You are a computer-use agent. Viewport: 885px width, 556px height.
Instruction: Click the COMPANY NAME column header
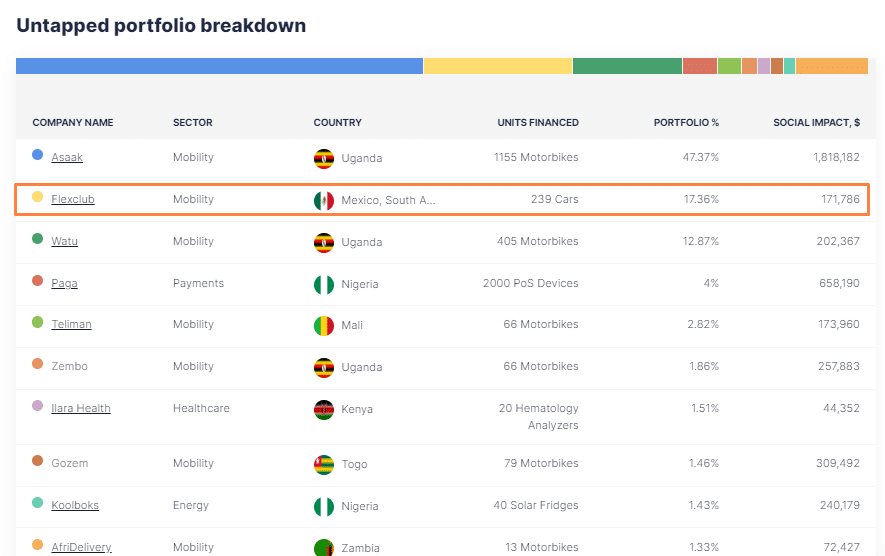pos(73,122)
